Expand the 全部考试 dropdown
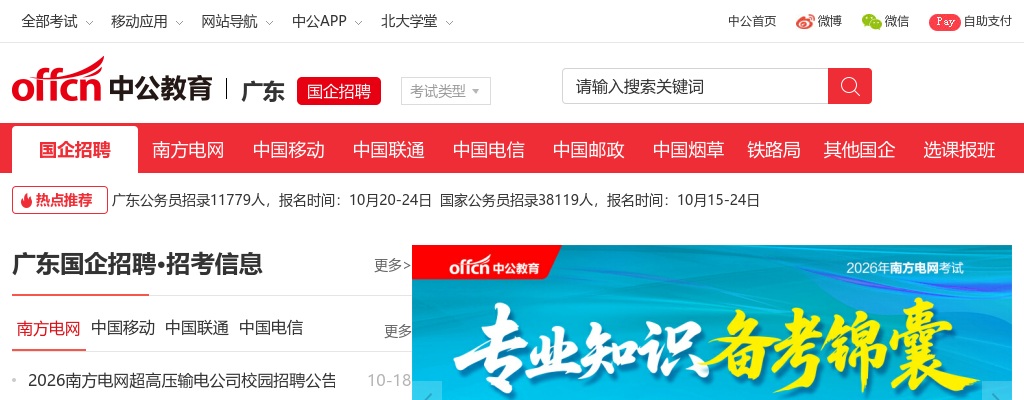1024x400 pixels. point(57,22)
